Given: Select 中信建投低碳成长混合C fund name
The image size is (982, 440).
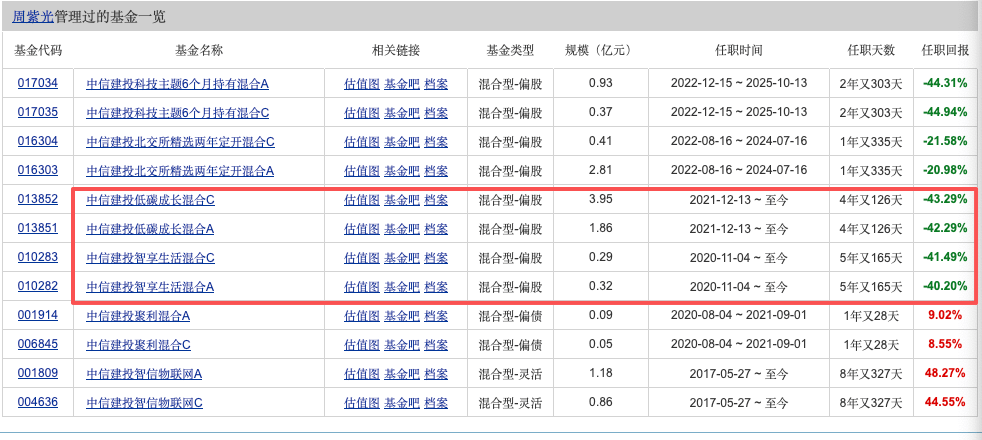Looking at the screenshot, I should (150, 200).
